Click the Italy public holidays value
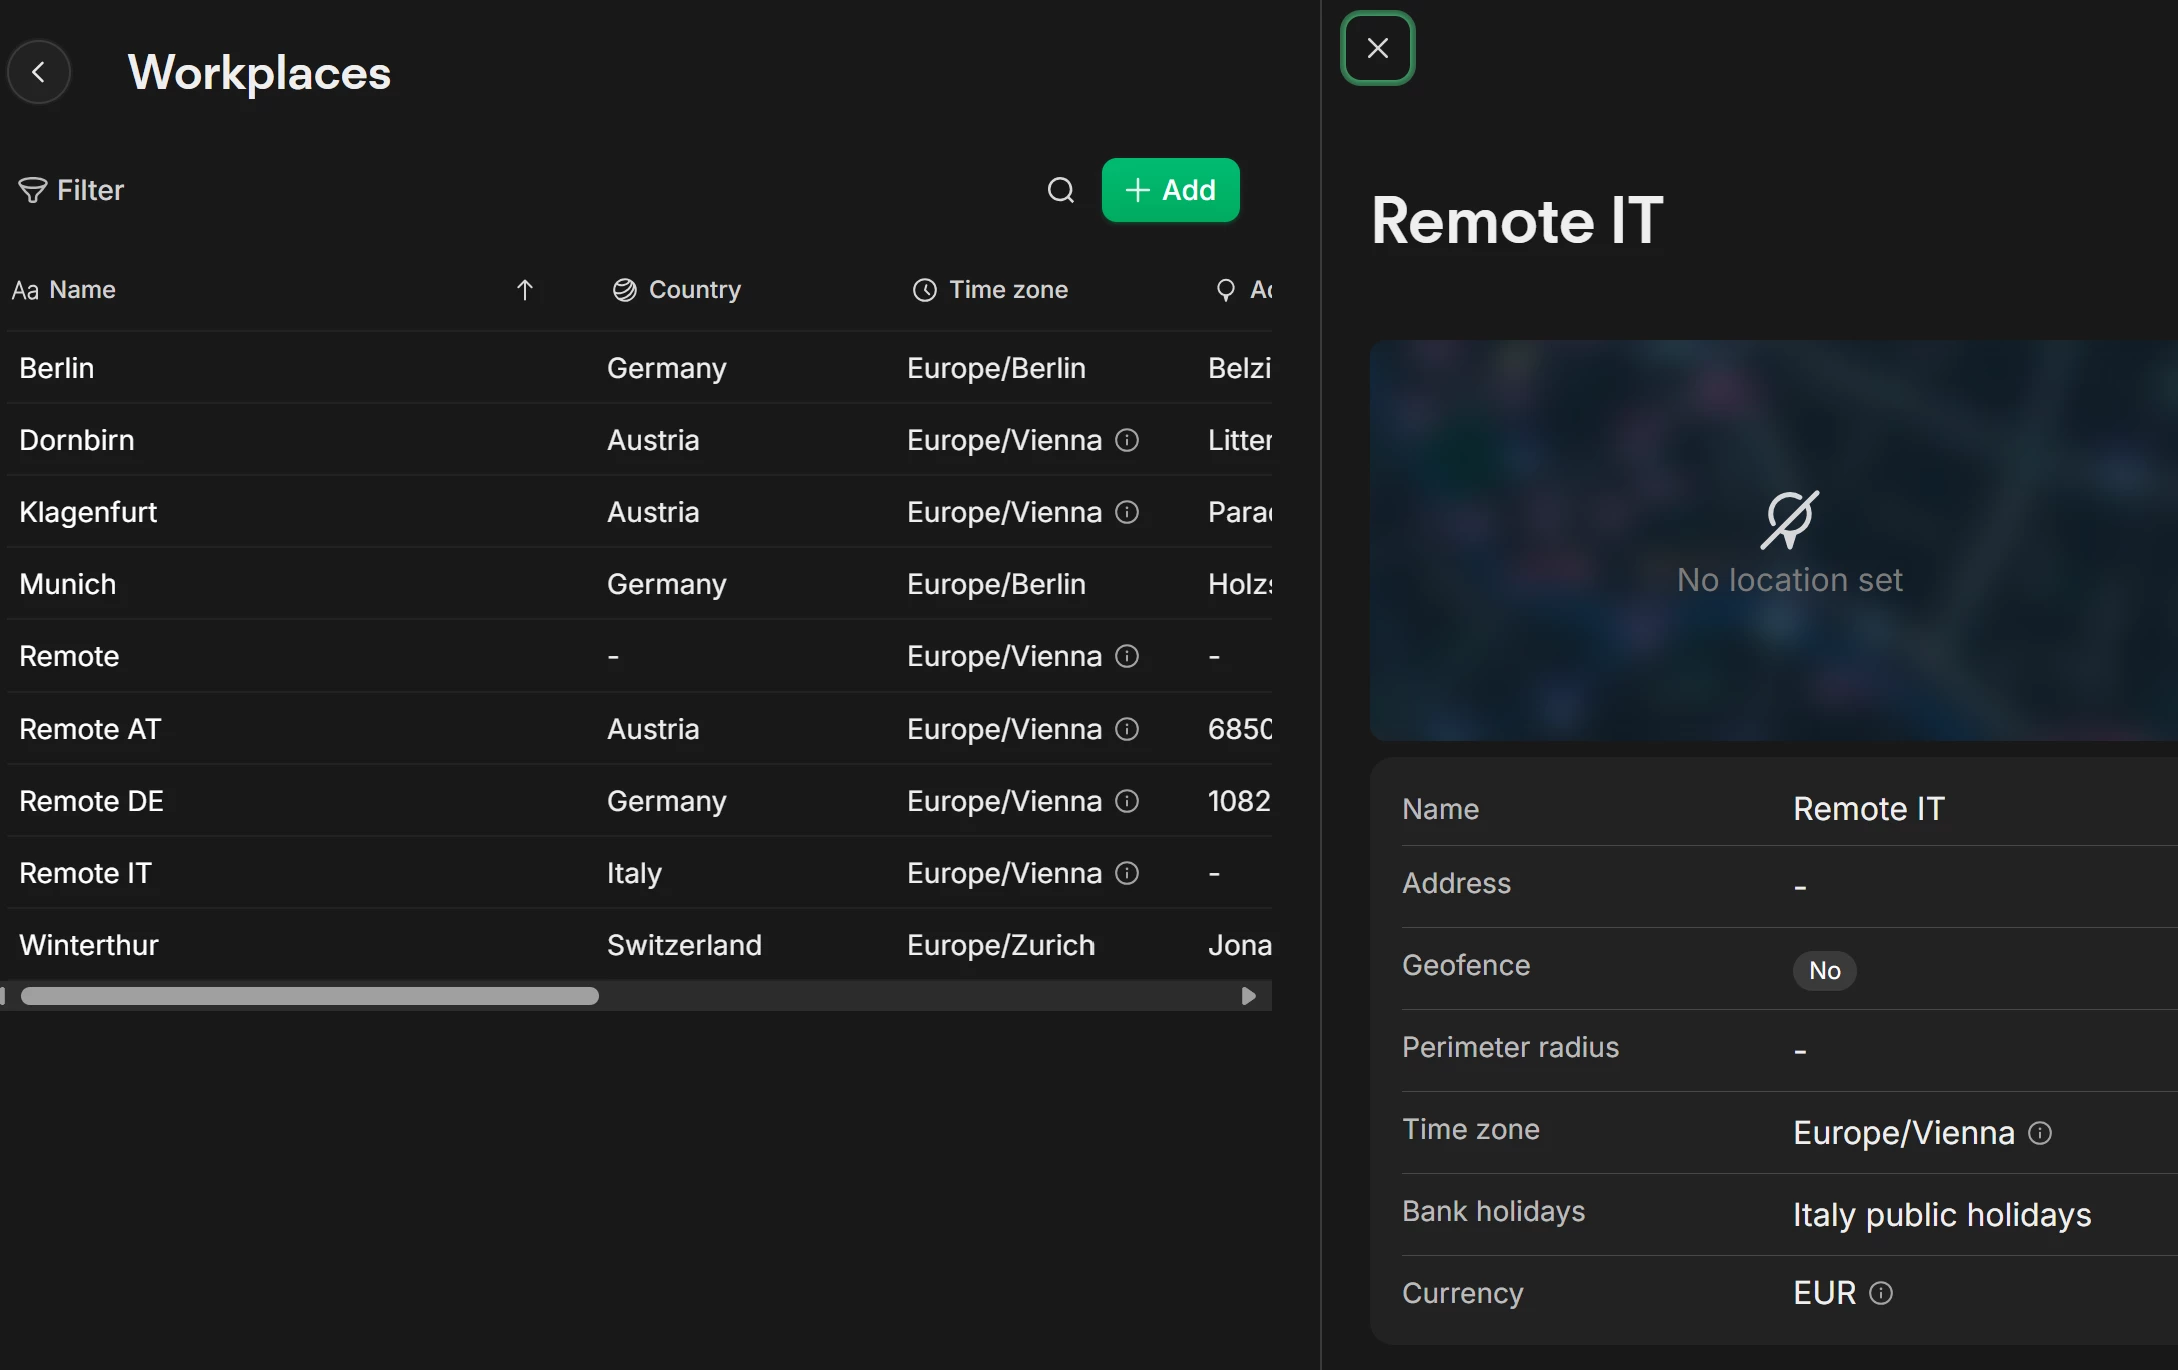The image size is (2178, 1370). tap(1942, 1215)
